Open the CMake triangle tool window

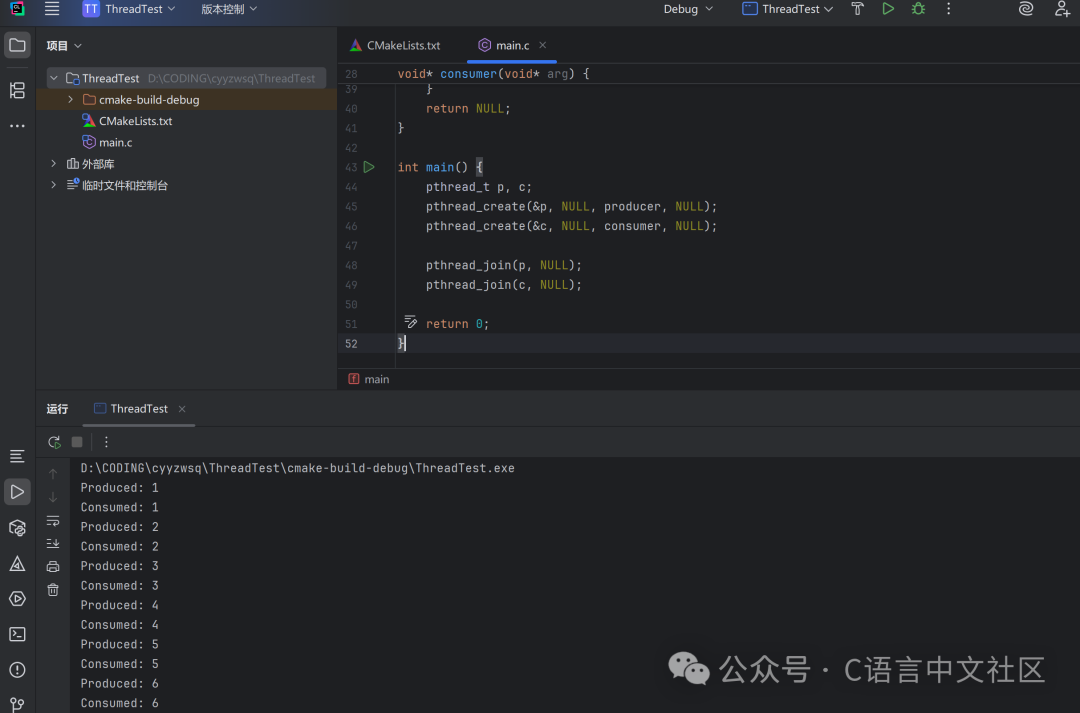[x=17, y=564]
